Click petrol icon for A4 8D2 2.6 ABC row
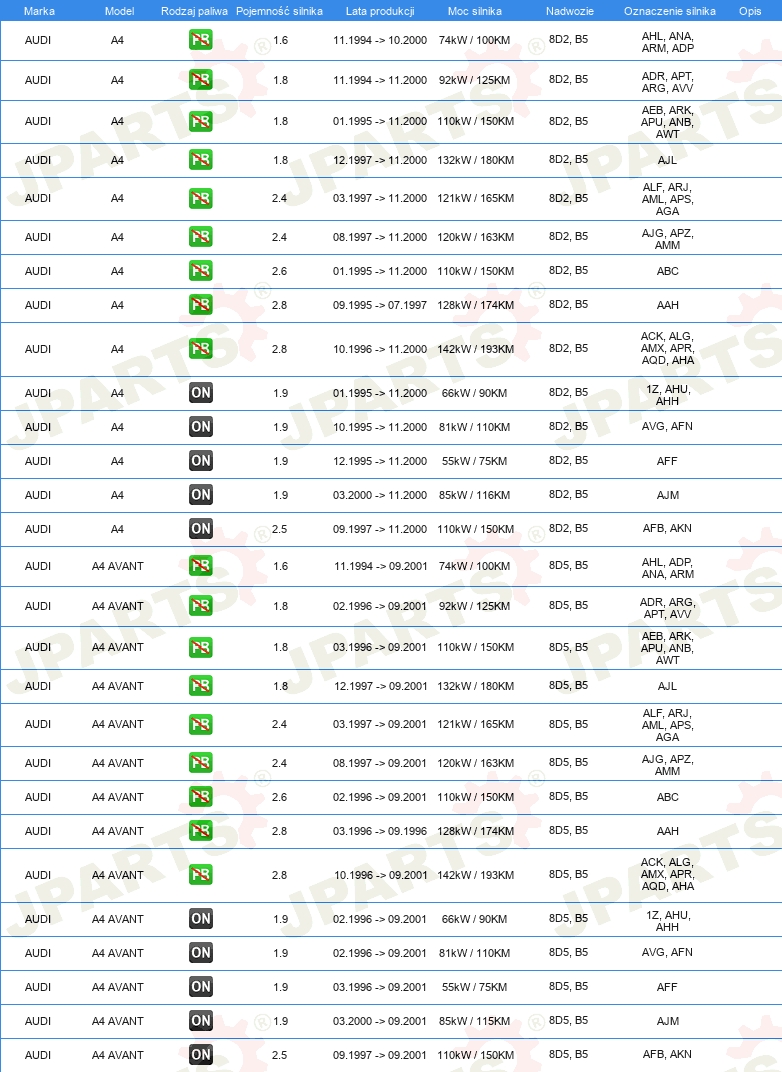Screen dimensions: 782x1072 pyautogui.click(x=200, y=271)
